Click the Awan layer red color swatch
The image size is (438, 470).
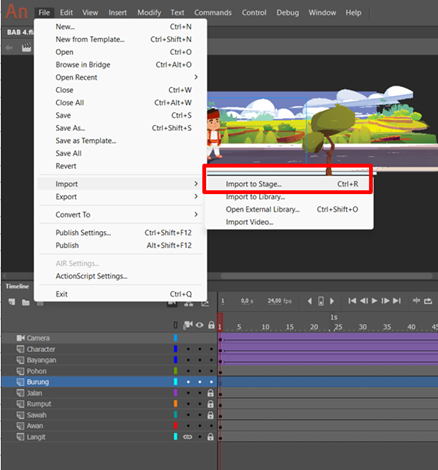coord(176,426)
